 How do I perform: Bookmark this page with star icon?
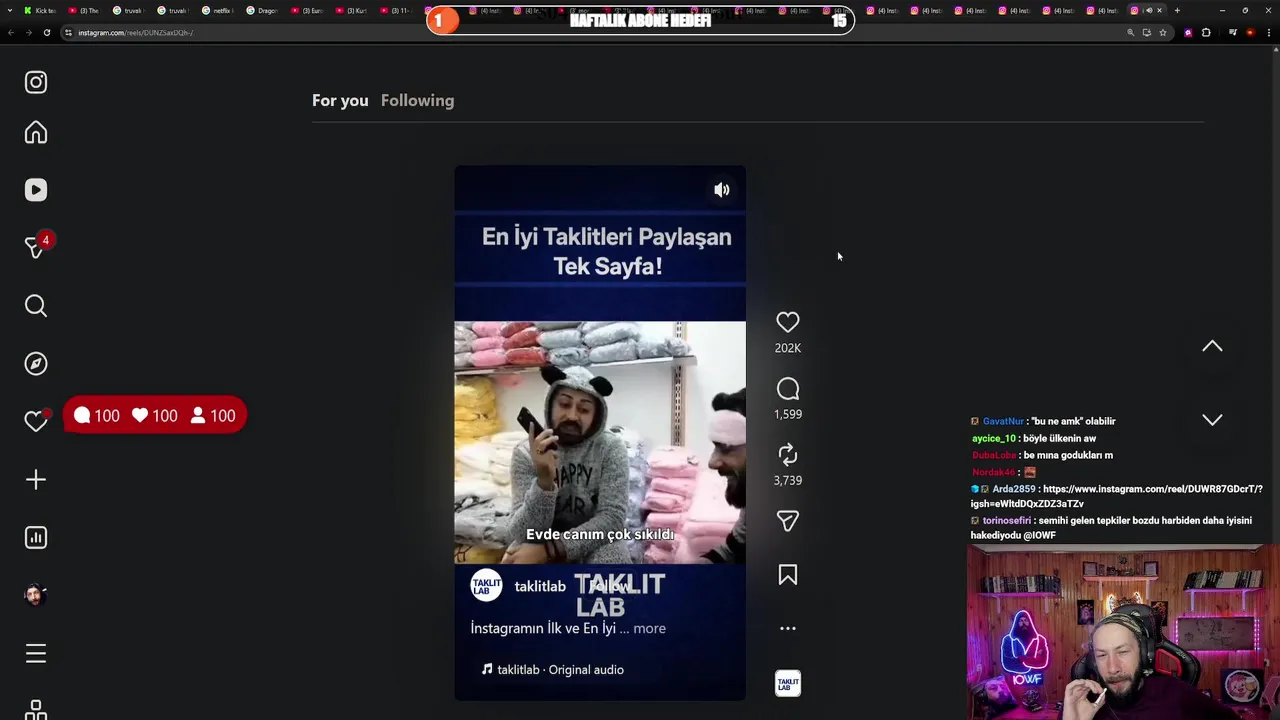pyautogui.click(x=1163, y=32)
